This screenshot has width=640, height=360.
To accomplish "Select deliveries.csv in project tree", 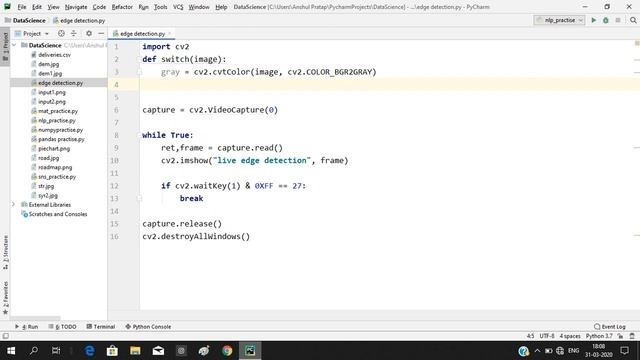I will 54,55.
